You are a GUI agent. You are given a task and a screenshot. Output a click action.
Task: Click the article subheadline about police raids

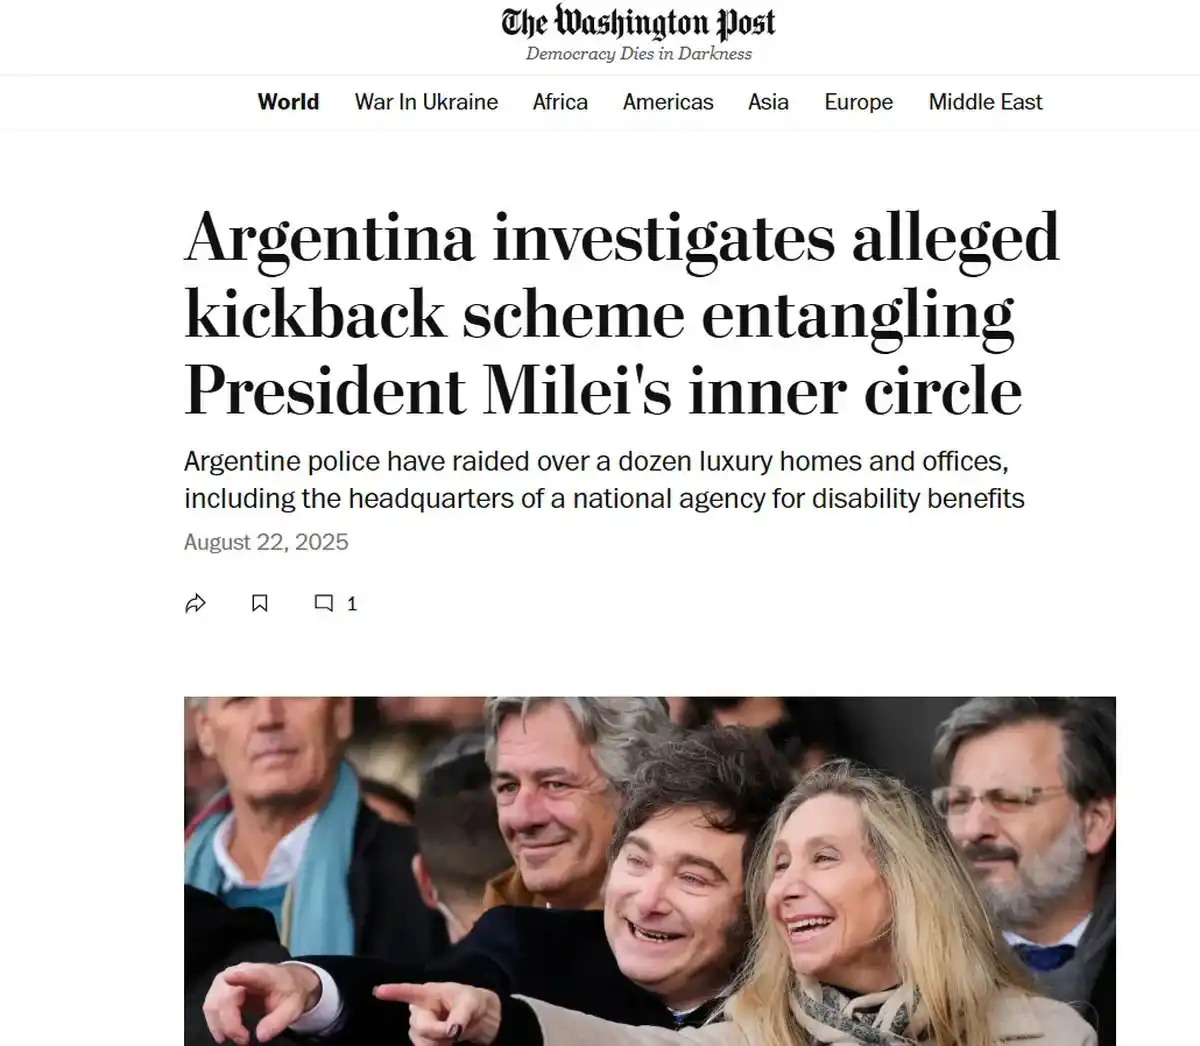pyautogui.click(x=604, y=480)
